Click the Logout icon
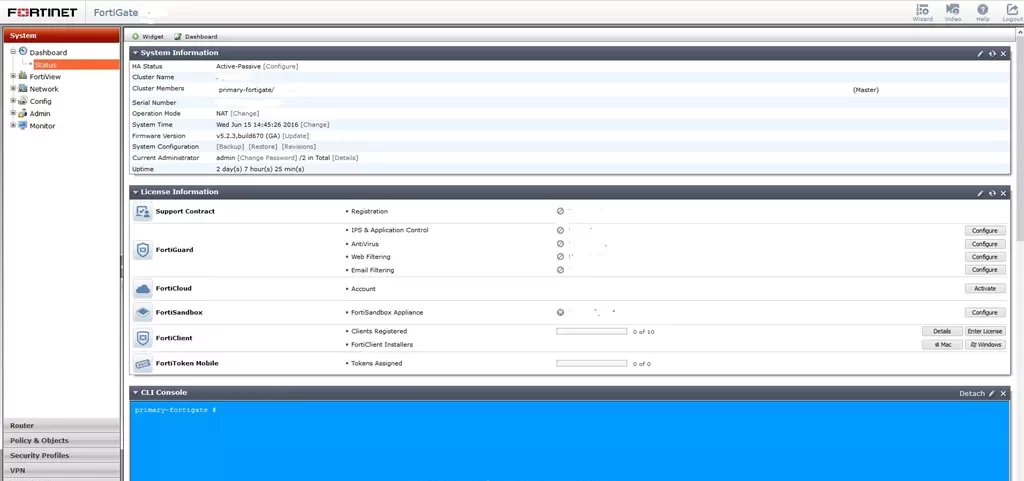Screen dimensions: 1024x481 pyautogui.click(x=1012, y=10)
